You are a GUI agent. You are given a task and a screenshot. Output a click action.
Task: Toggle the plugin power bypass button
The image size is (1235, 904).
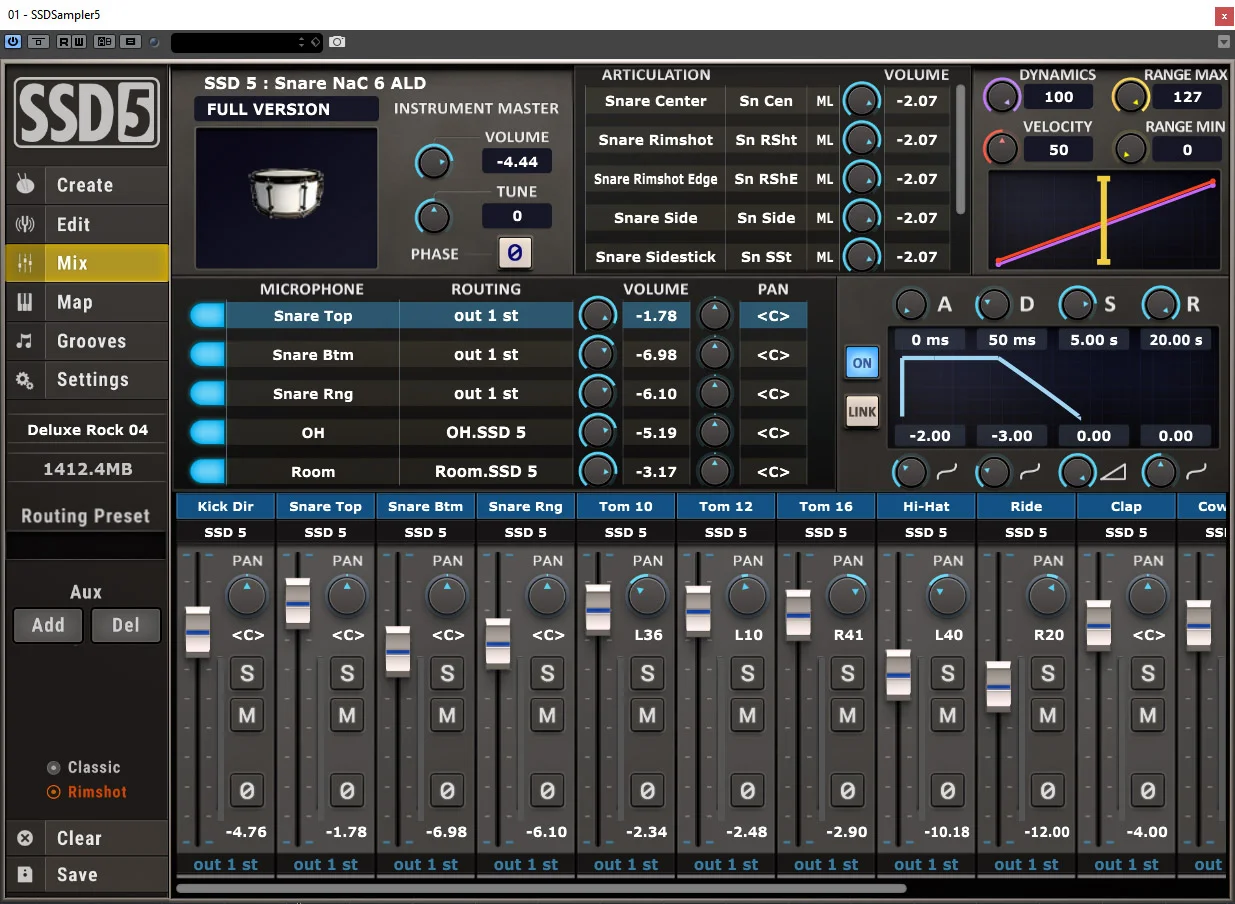pyautogui.click(x=13, y=42)
